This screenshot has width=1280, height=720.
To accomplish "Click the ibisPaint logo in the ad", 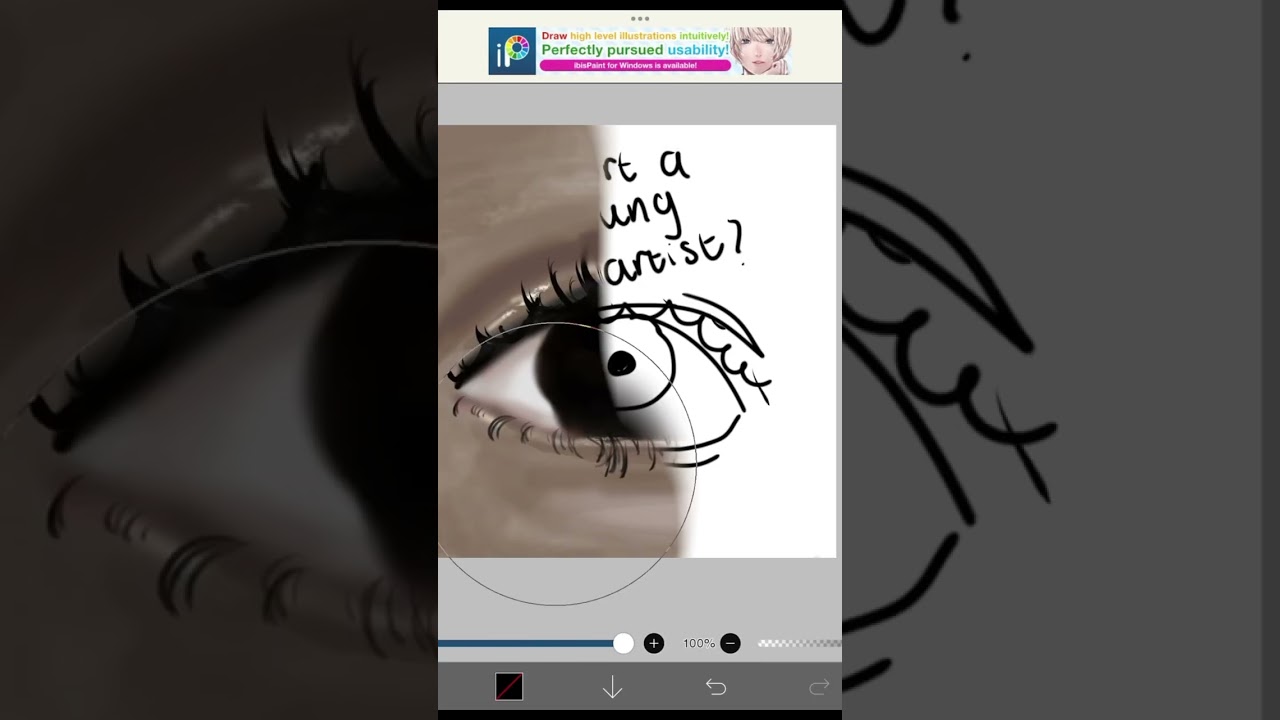I will [512, 51].
